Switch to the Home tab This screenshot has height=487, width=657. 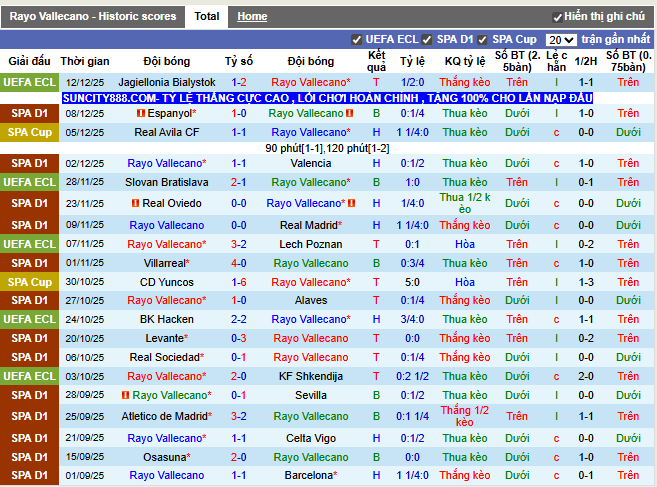(252, 16)
